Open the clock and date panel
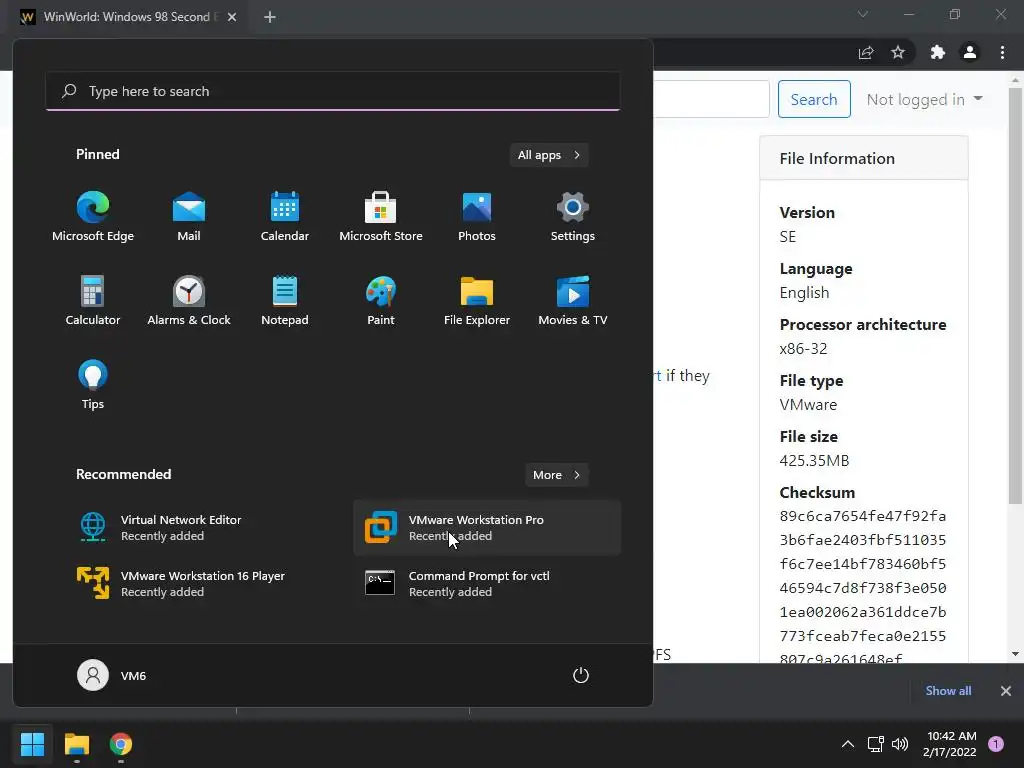 950,744
